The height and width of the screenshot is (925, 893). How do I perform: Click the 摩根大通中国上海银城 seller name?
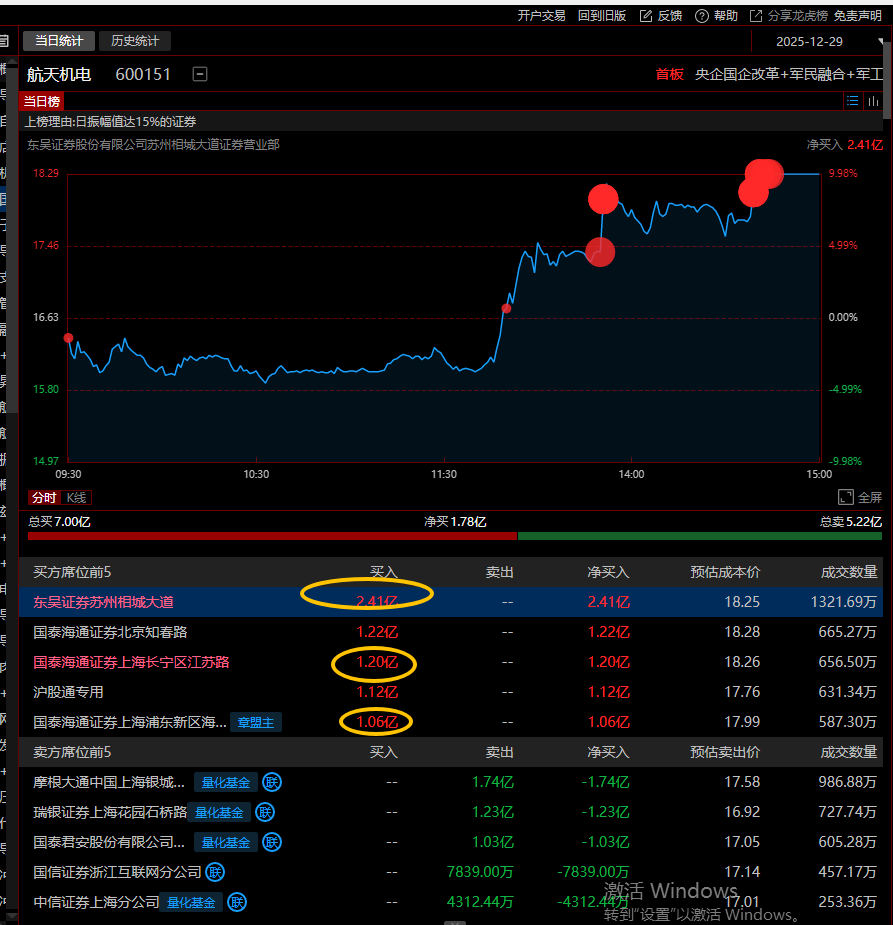tap(109, 782)
